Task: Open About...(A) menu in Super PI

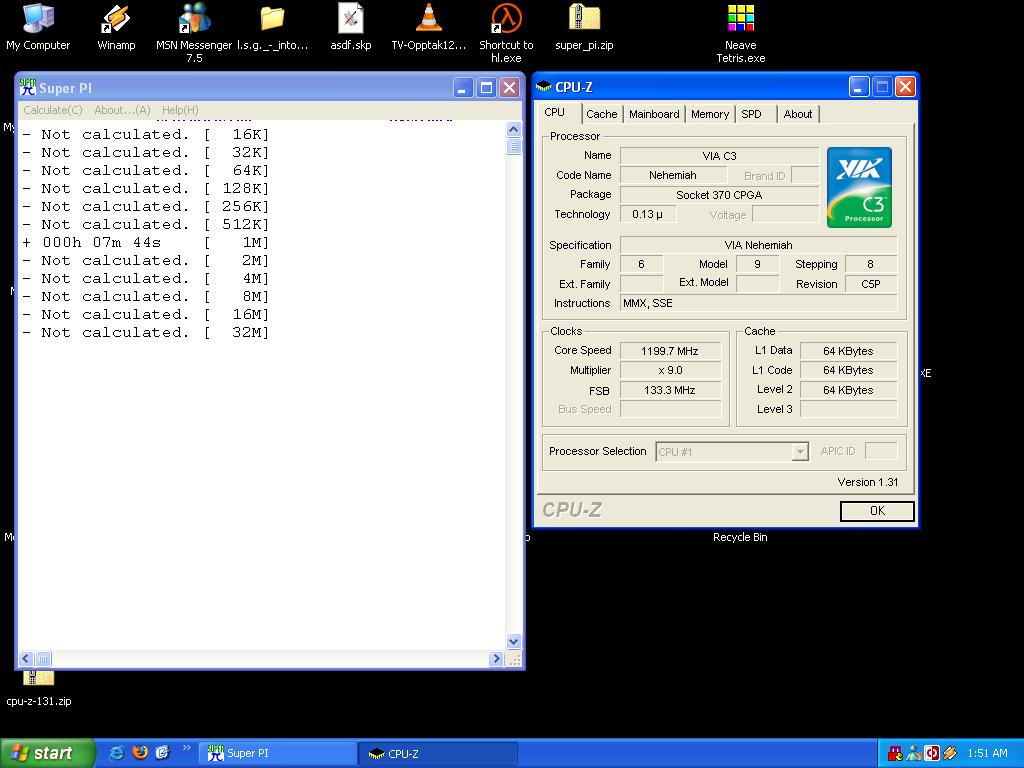Action: point(122,110)
